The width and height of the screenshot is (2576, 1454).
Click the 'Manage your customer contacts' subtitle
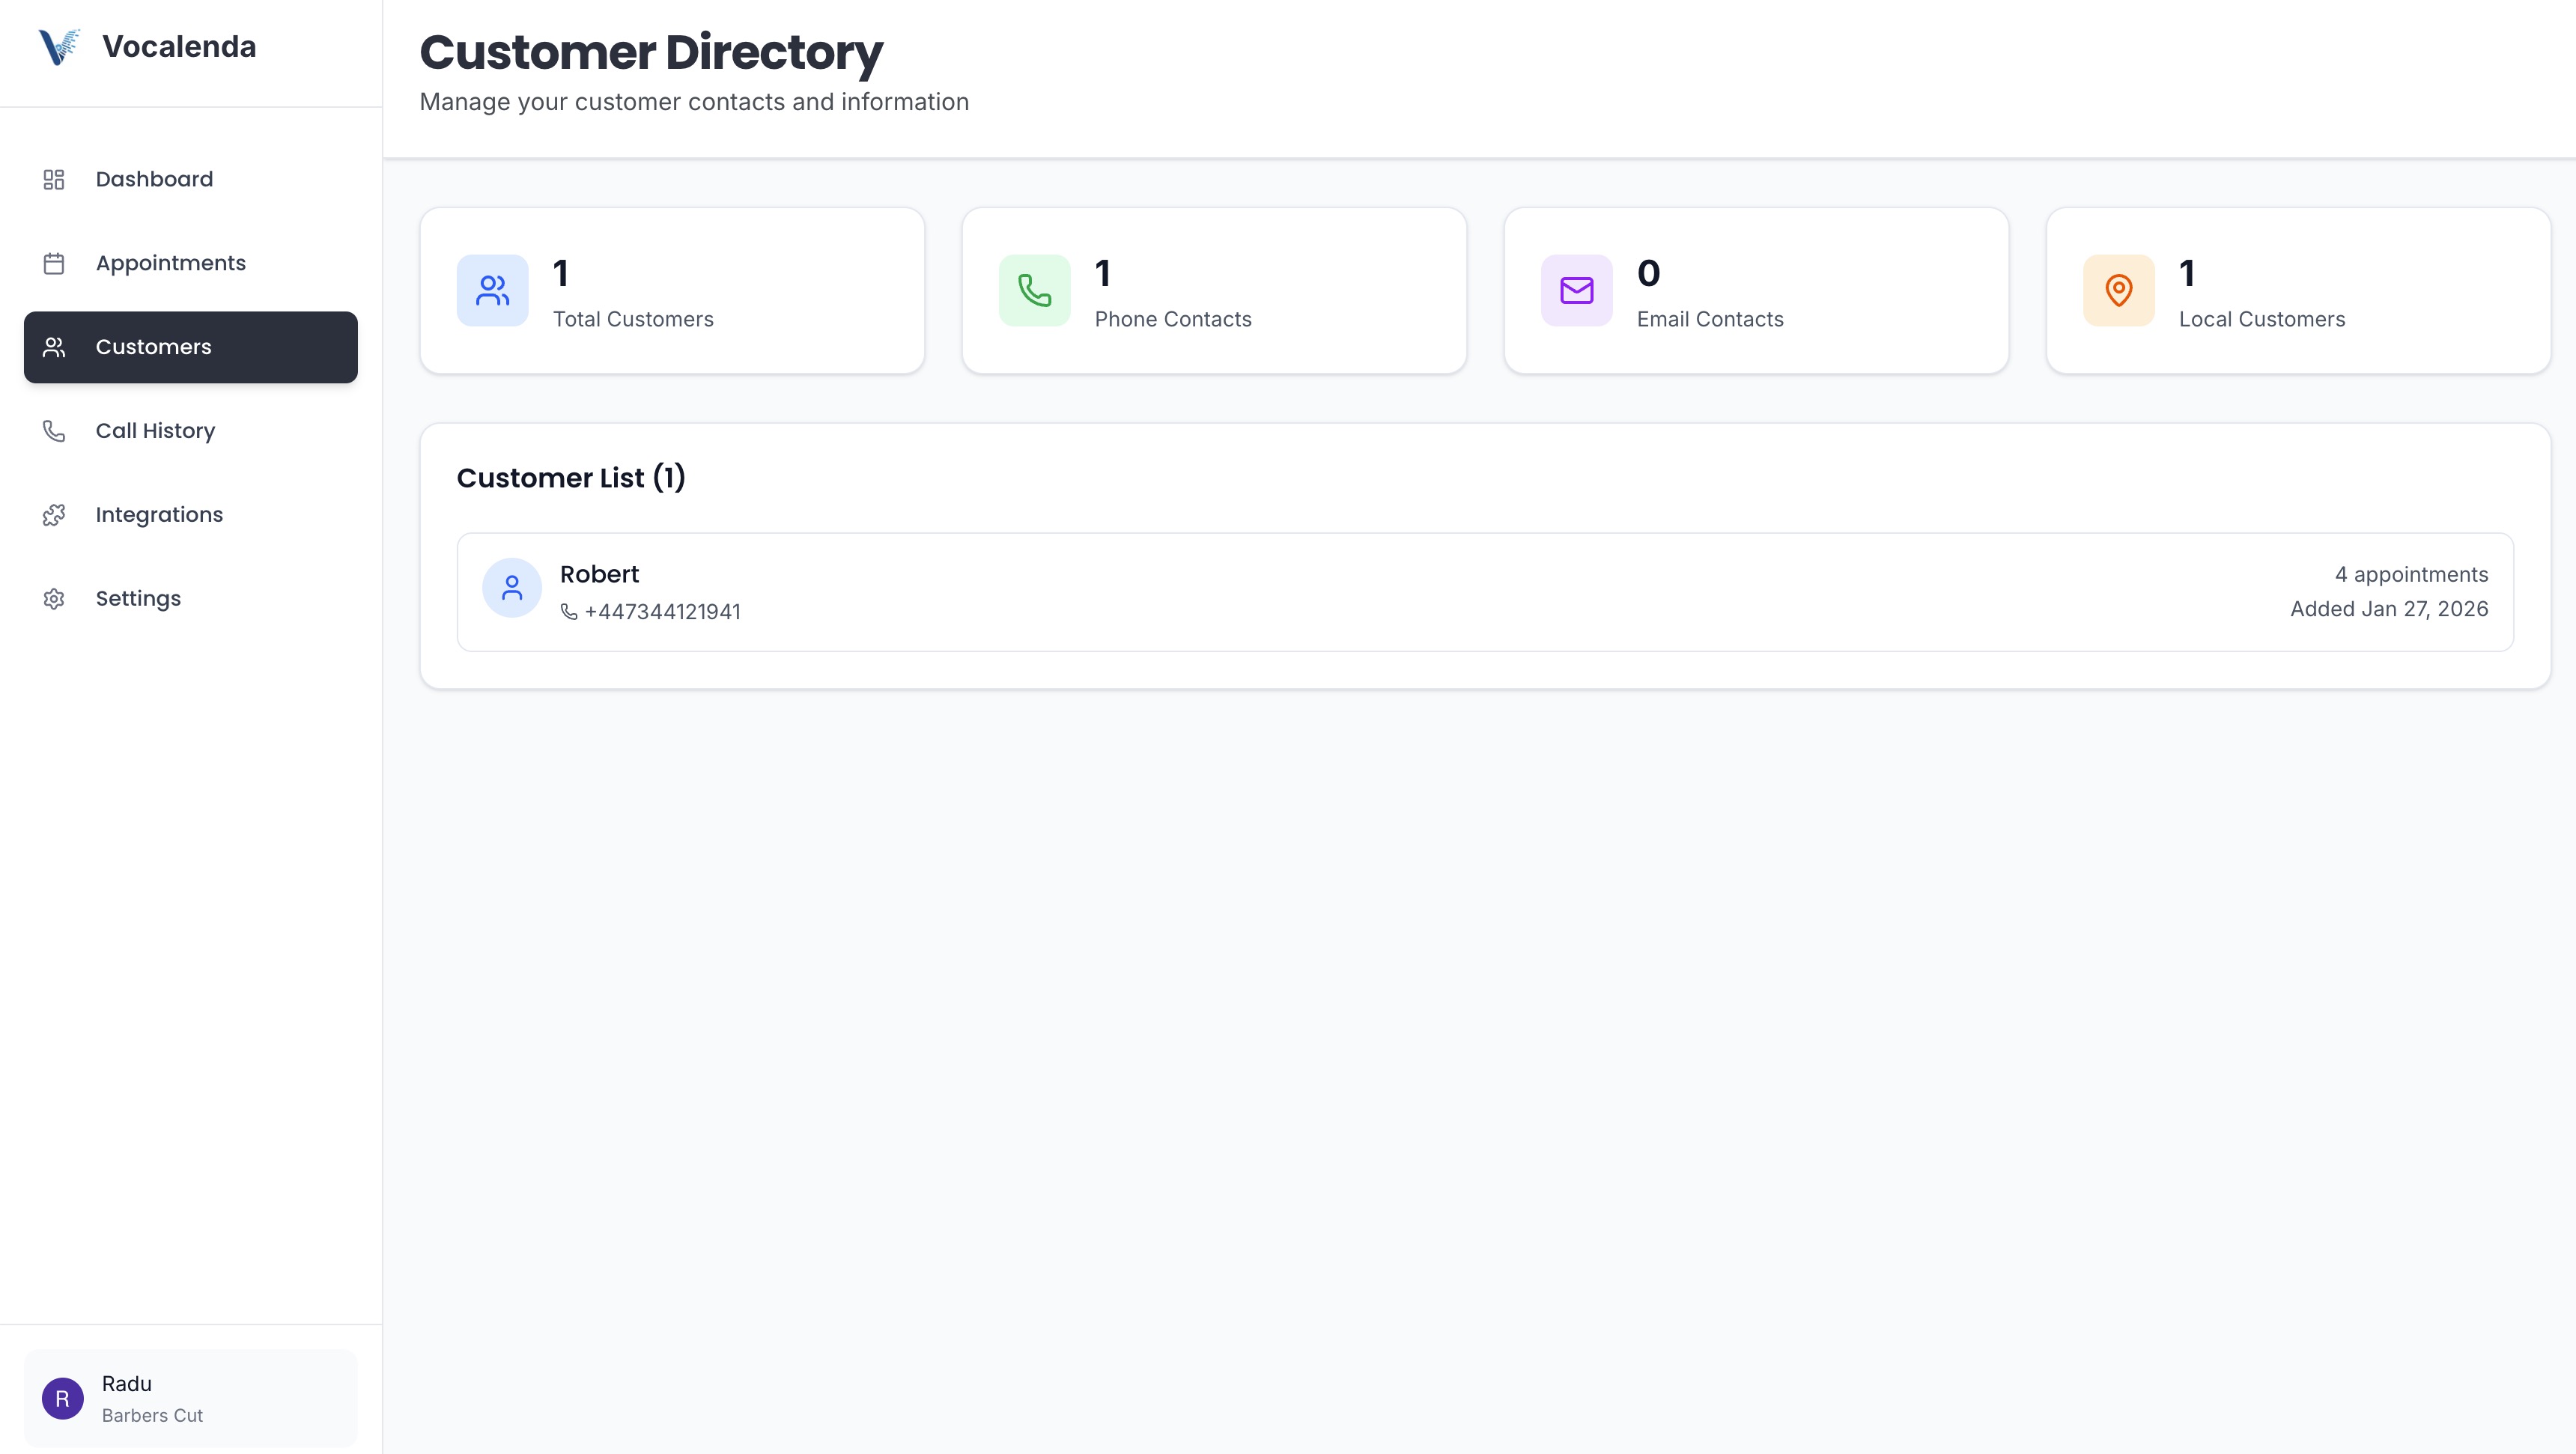(694, 102)
